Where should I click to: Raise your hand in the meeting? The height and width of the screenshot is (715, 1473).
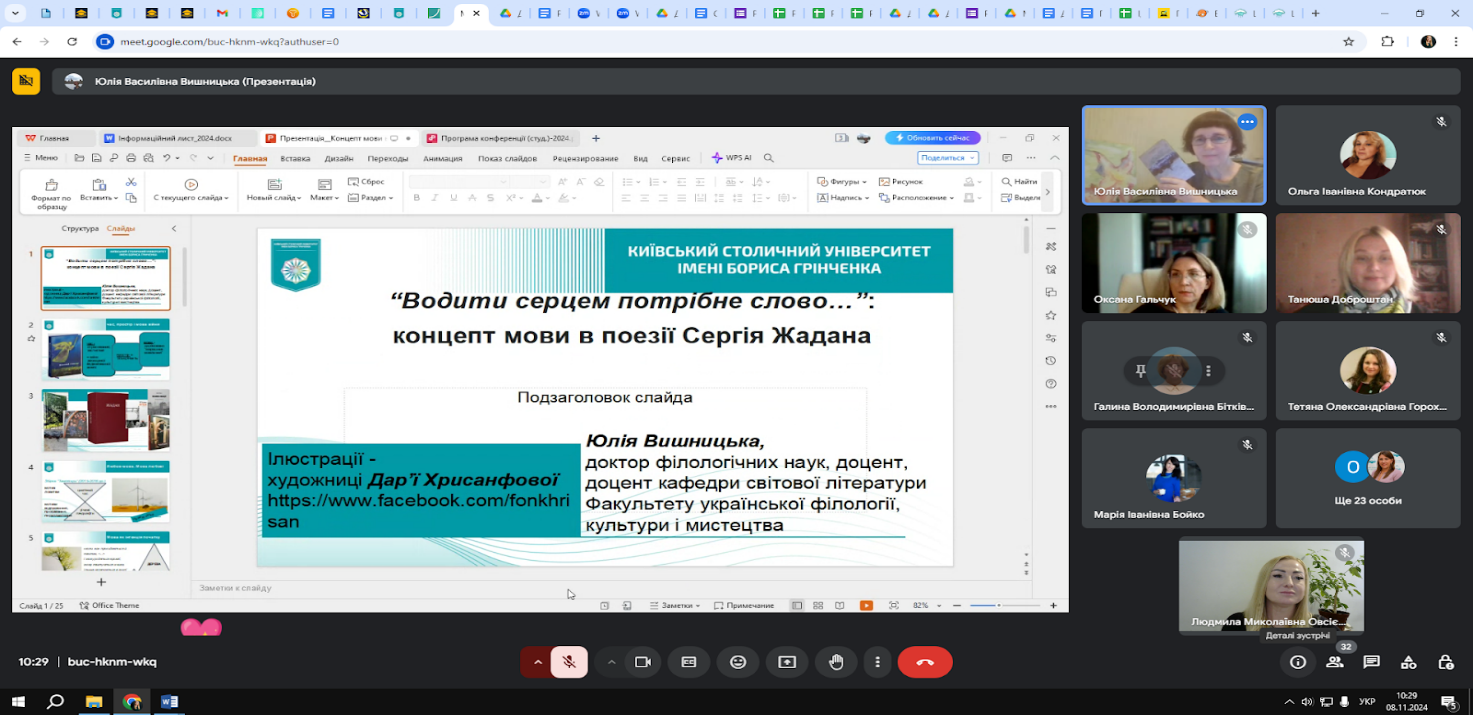pyautogui.click(x=836, y=662)
